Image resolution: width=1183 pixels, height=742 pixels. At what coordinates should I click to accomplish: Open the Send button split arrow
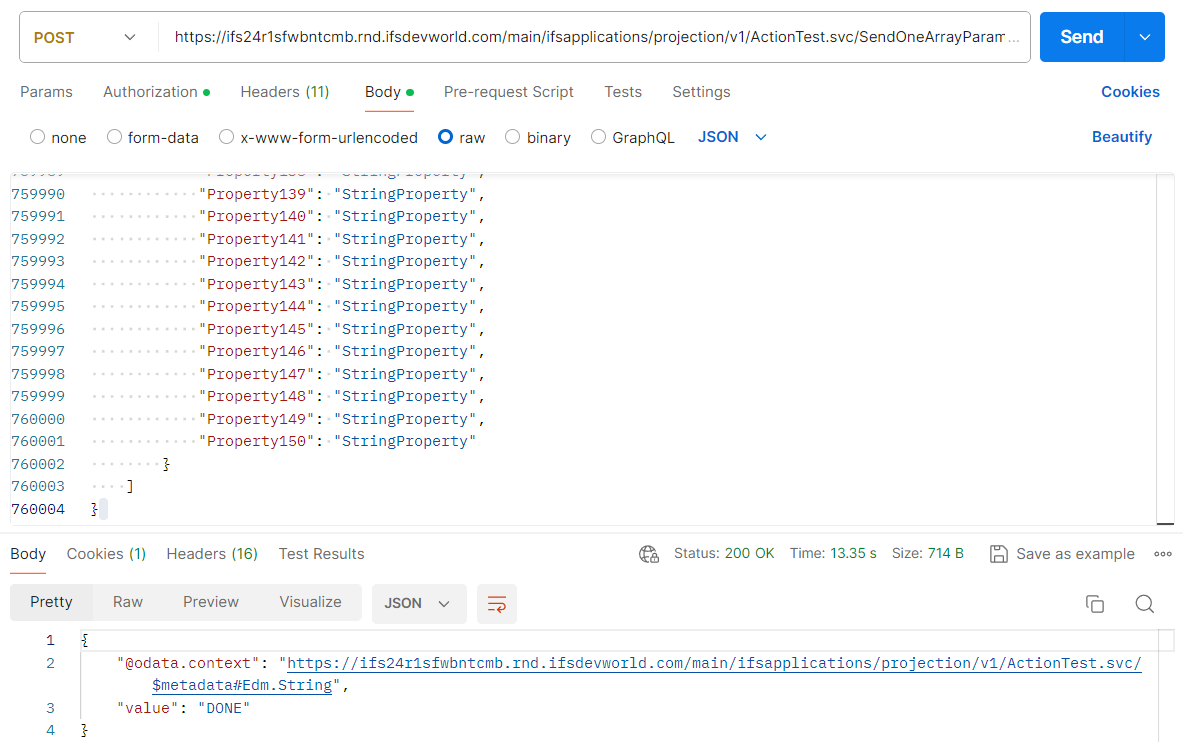pyautogui.click(x=1147, y=36)
